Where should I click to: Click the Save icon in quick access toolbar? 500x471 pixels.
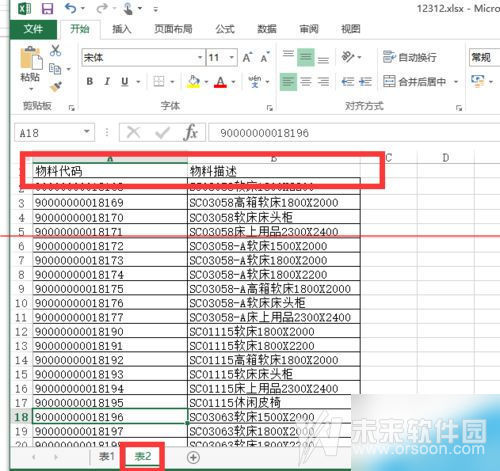click(x=47, y=9)
